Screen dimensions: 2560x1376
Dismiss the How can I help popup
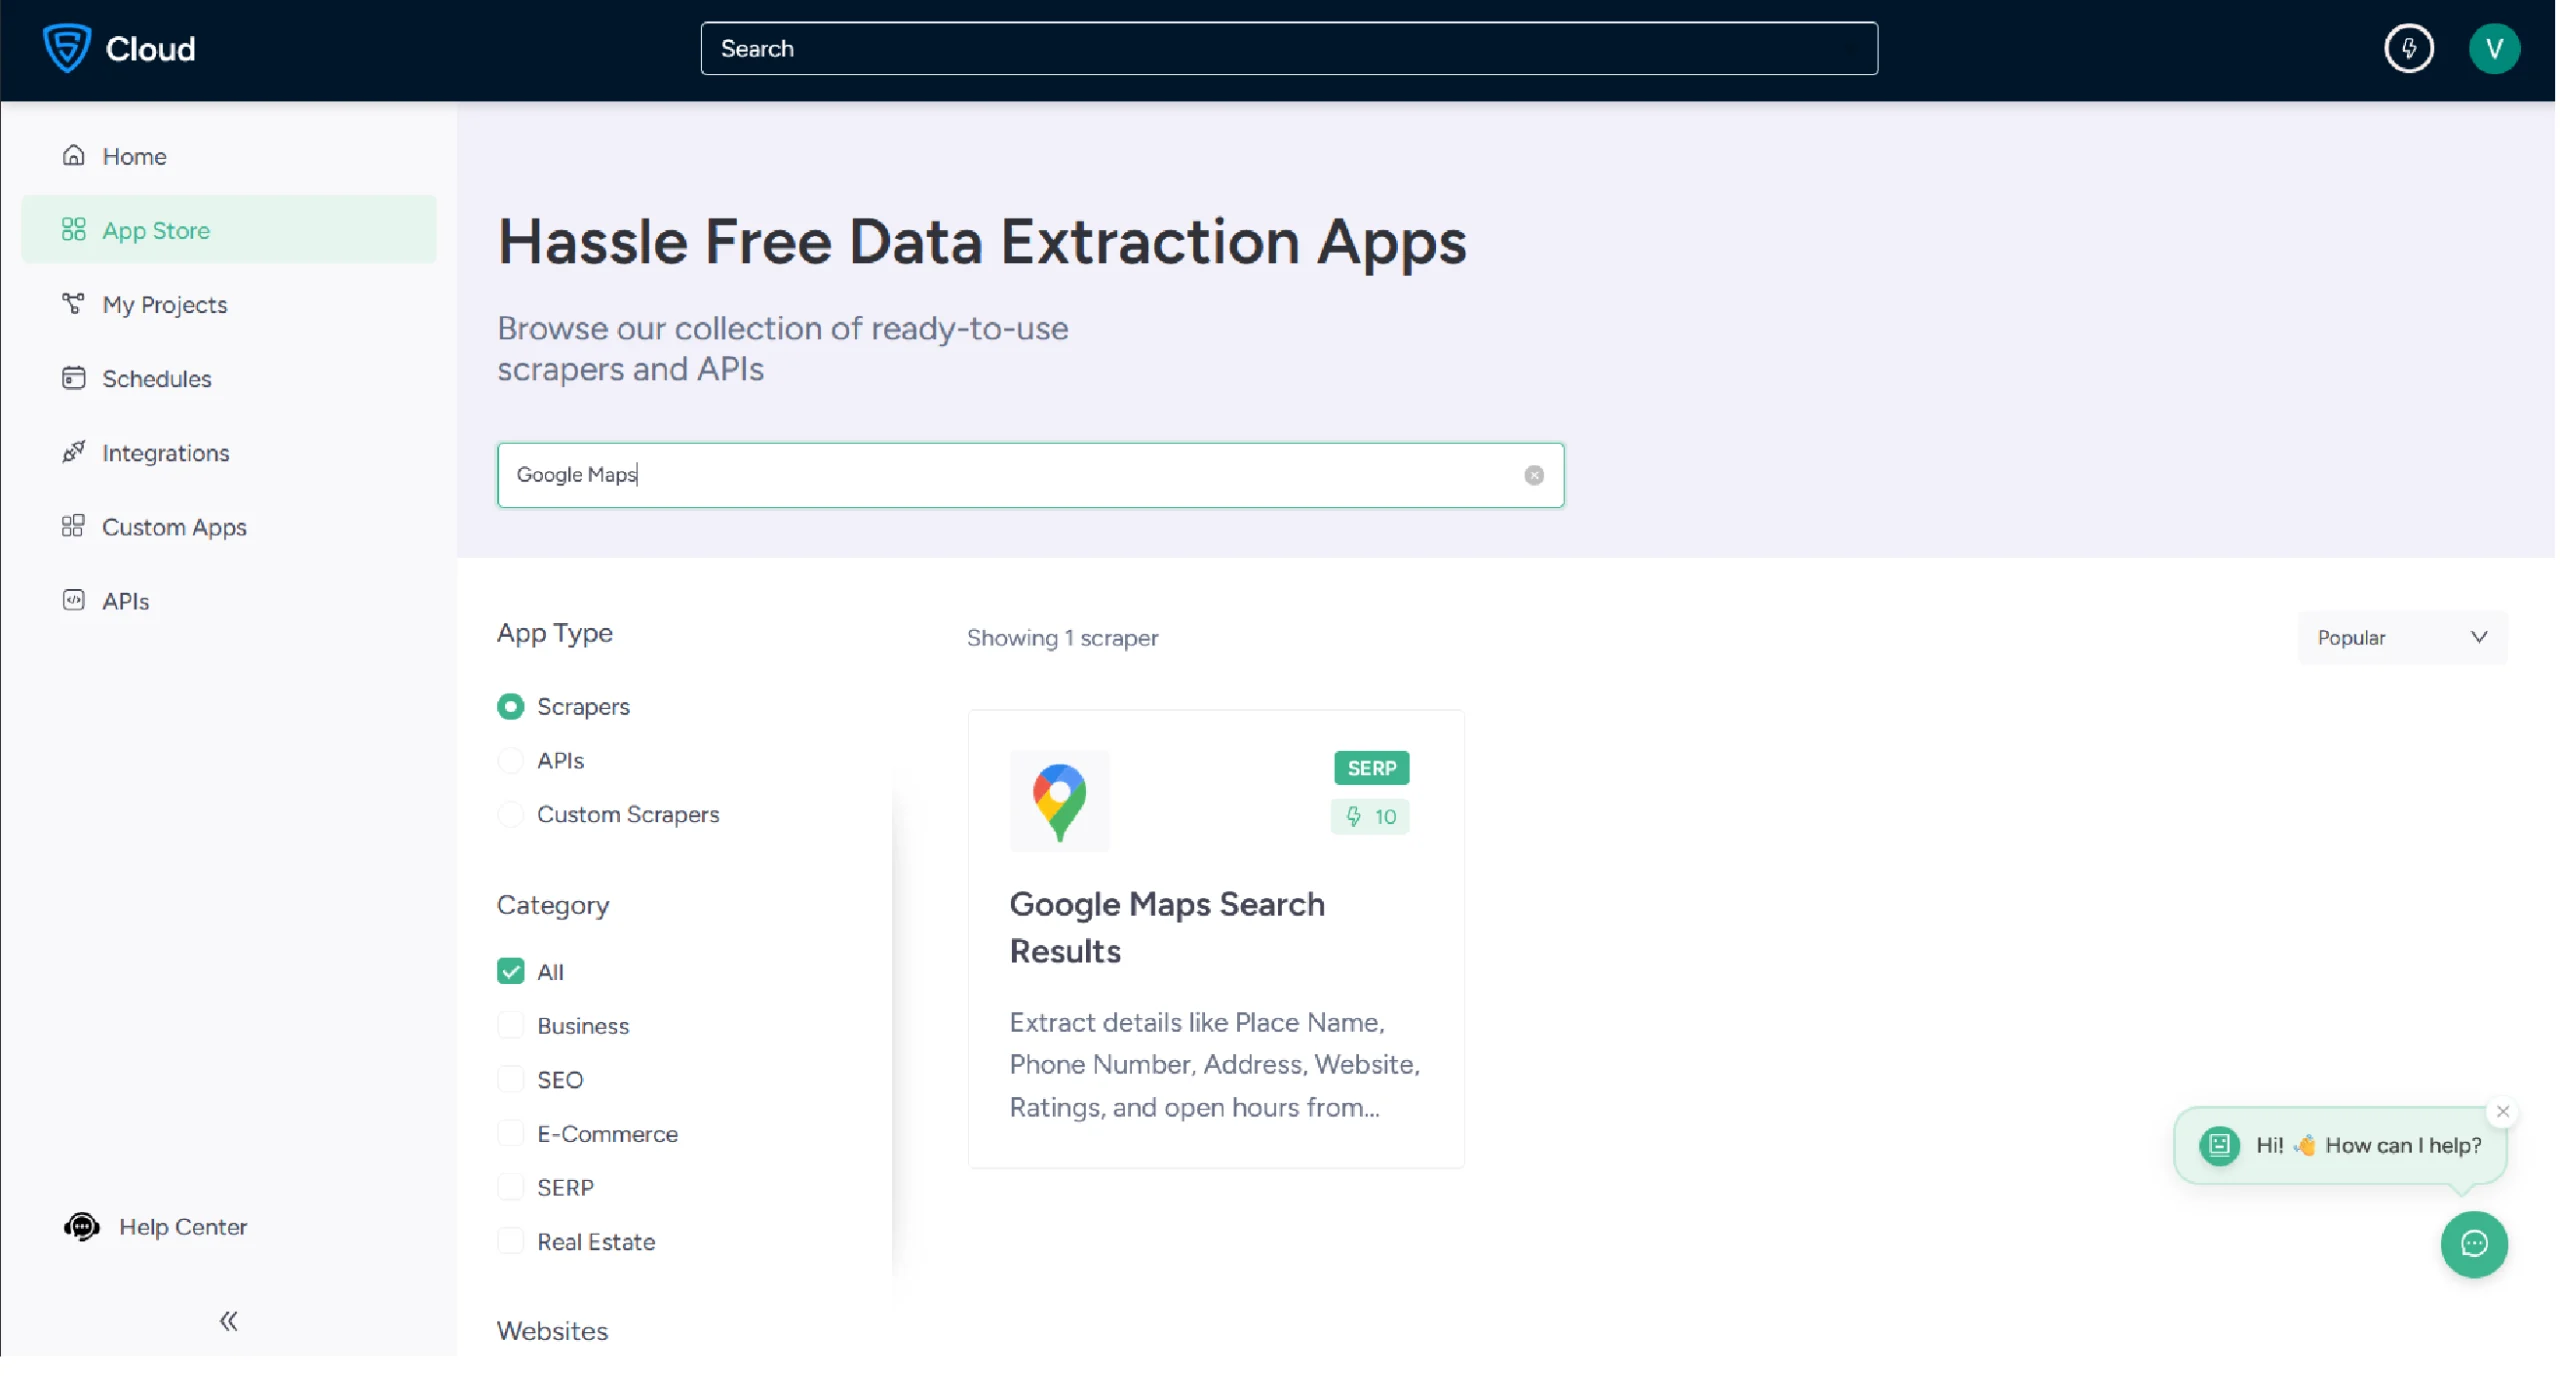[2502, 1111]
